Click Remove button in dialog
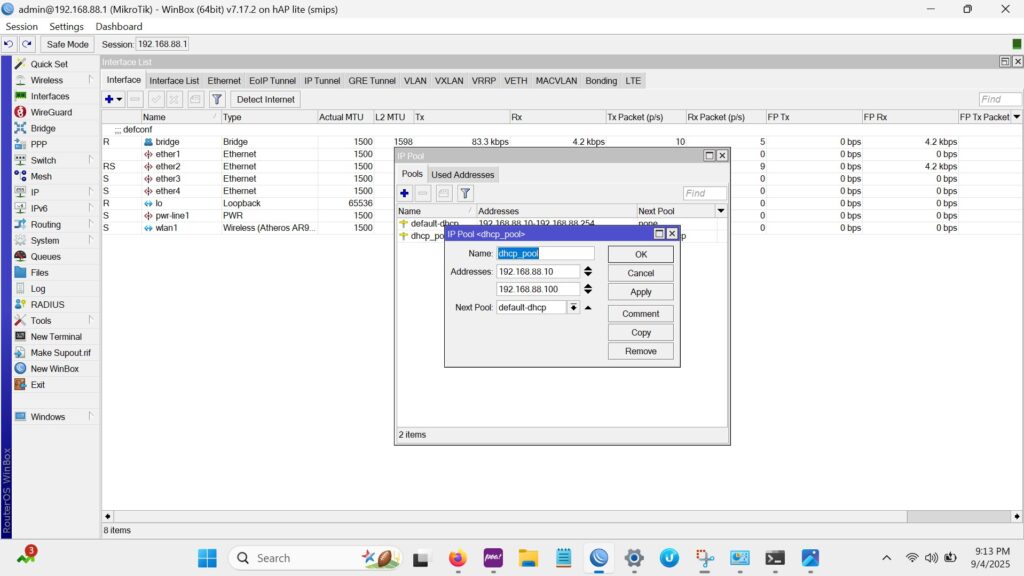Image resolution: width=1024 pixels, height=576 pixels. click(x=641, y=351)
